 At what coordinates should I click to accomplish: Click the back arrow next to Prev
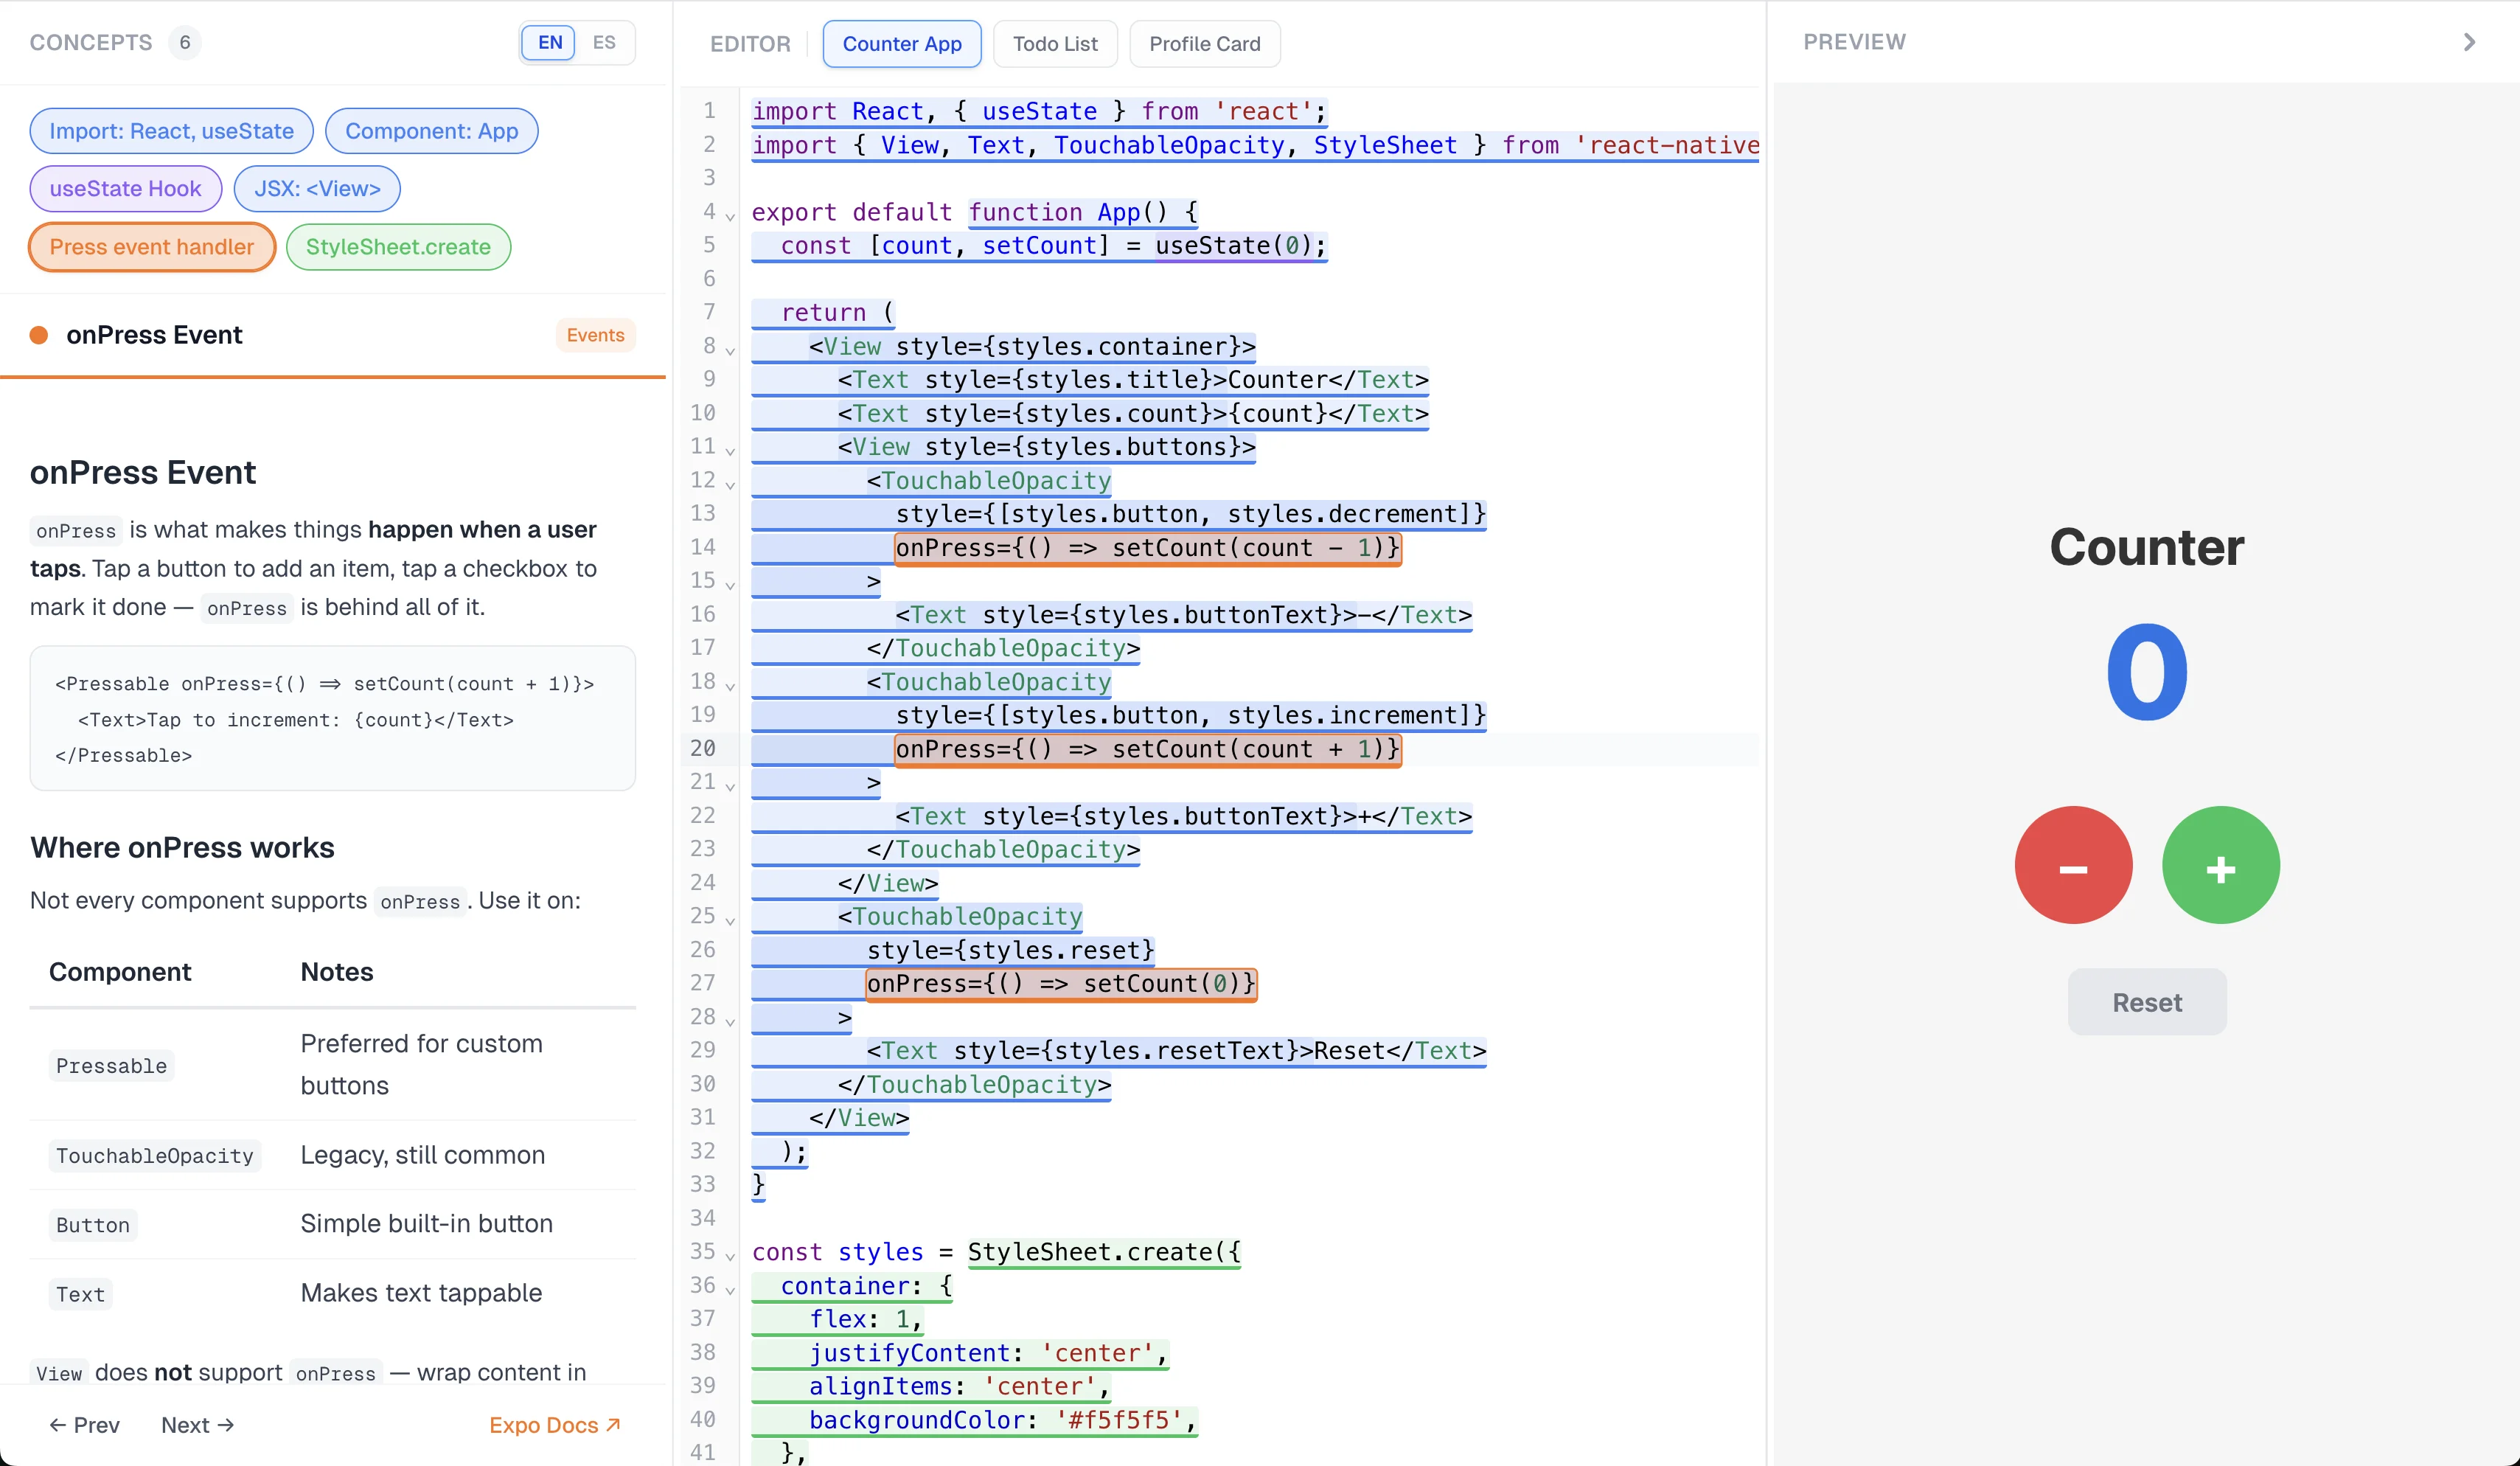click(60, 1425)
